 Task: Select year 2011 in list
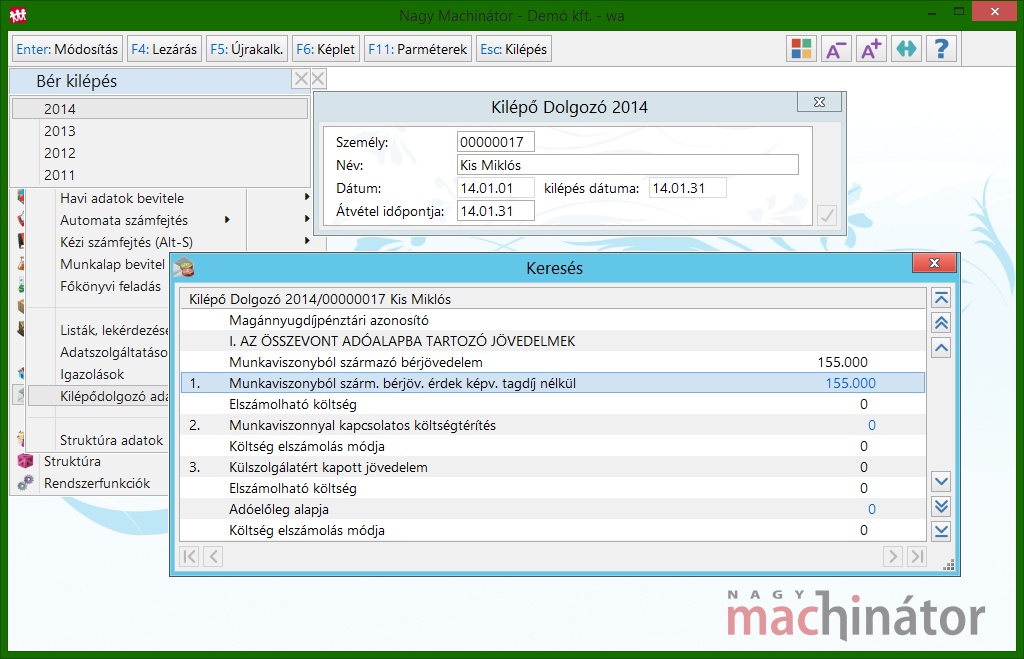click(160, 175)
